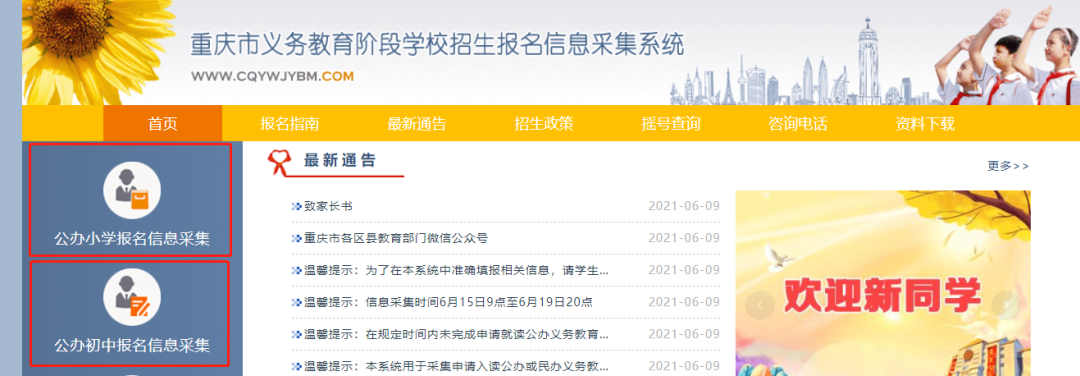Image resolution: width=1080 pixels, height=376 pixels.
Task: Go to the 首页 tab
Action: point(163,124)
